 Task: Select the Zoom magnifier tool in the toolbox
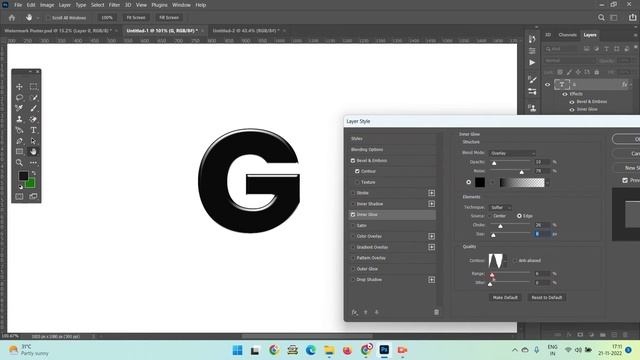click(19, 162)
